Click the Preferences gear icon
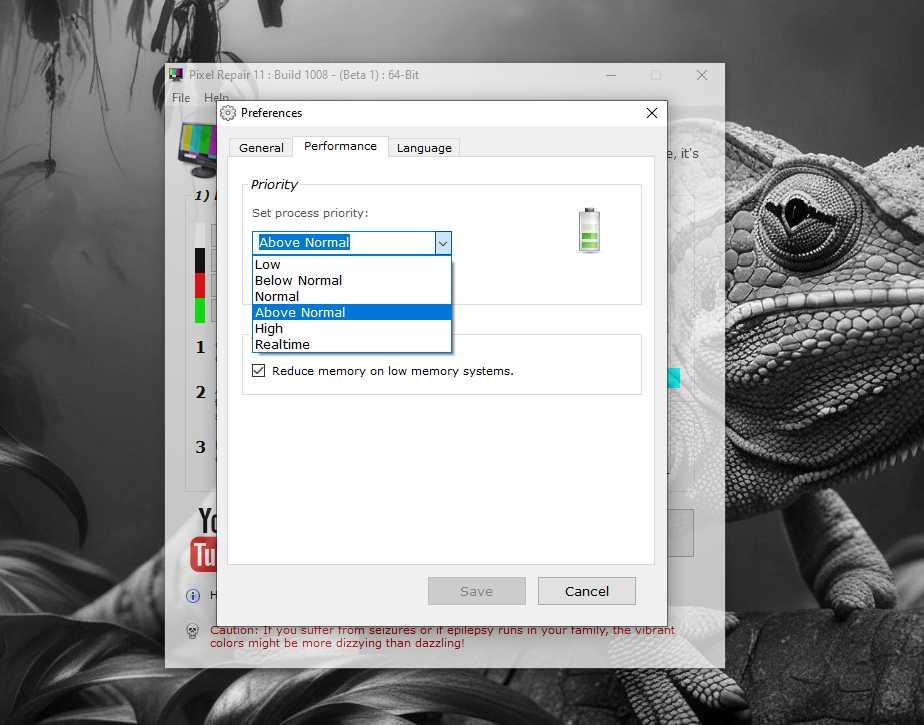 point(228,113)
